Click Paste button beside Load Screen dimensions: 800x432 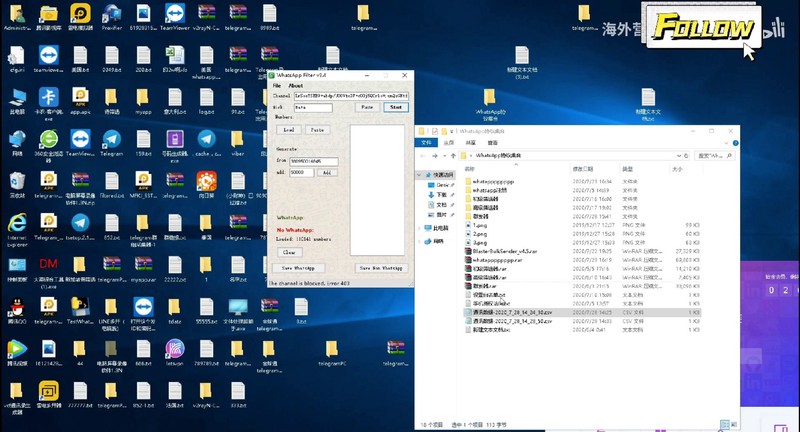317,130
